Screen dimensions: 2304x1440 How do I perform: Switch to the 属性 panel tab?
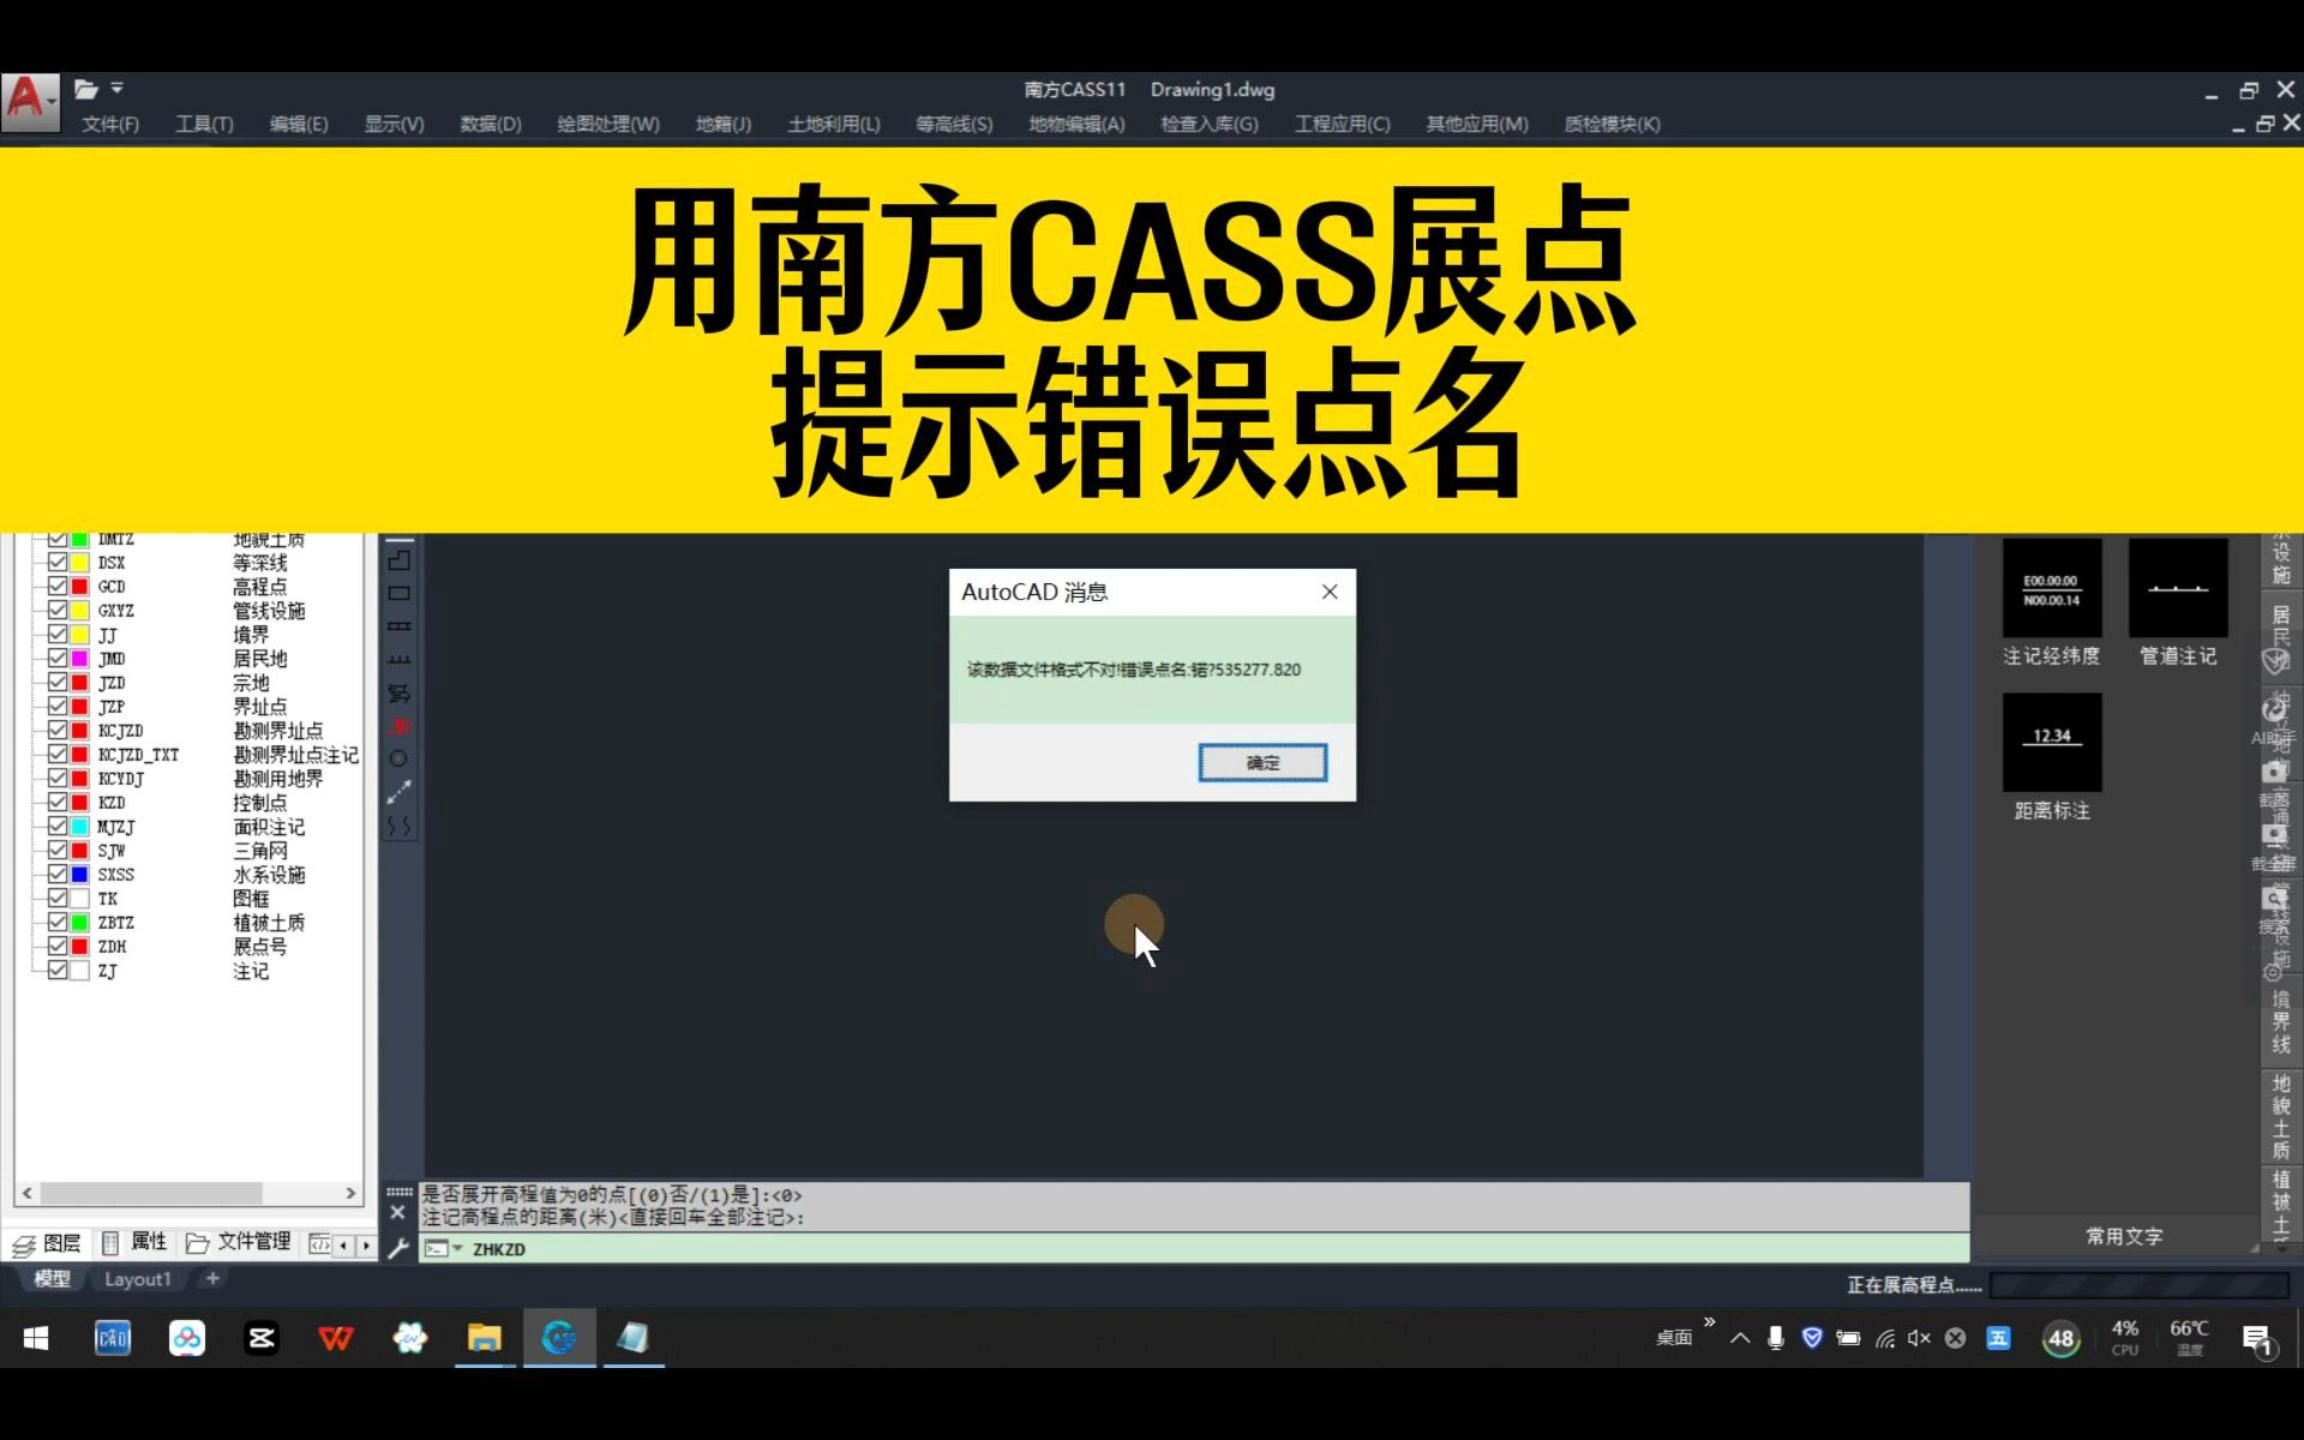(135, 1242)
